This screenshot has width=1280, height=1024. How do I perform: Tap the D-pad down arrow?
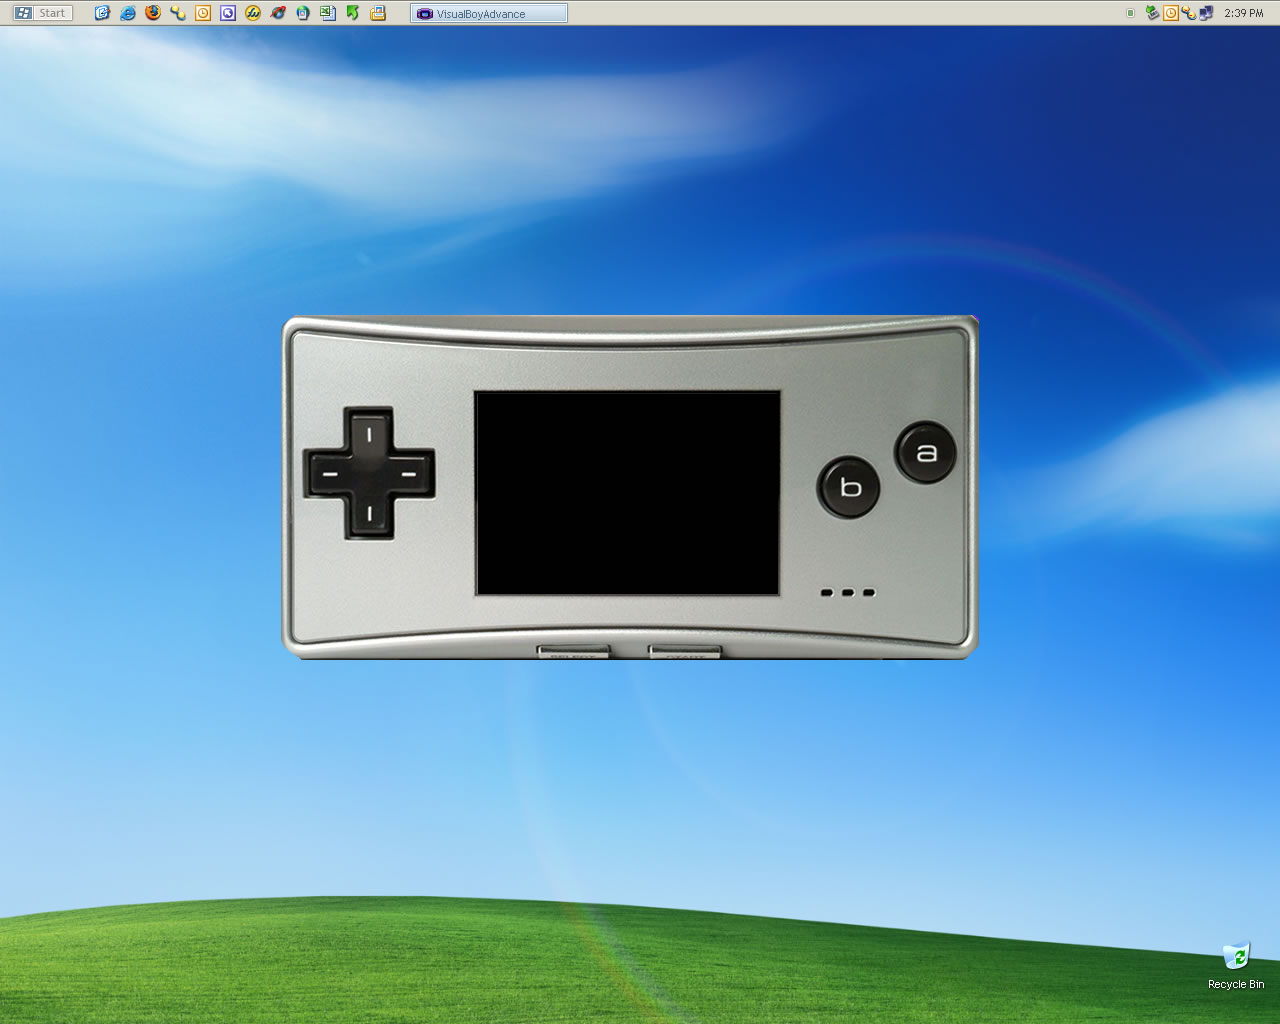click(369, 515)
